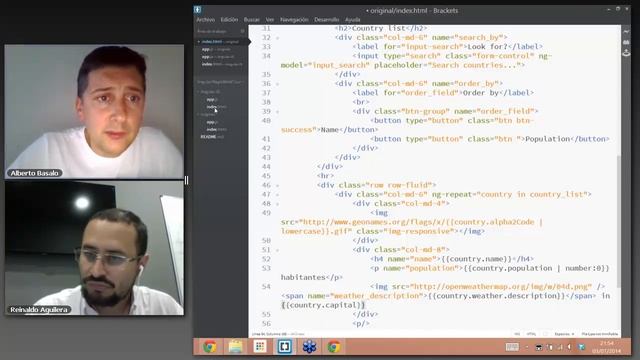
Task: Fold code at line 47
Action: pyautogui.click(x=278, y=195)
